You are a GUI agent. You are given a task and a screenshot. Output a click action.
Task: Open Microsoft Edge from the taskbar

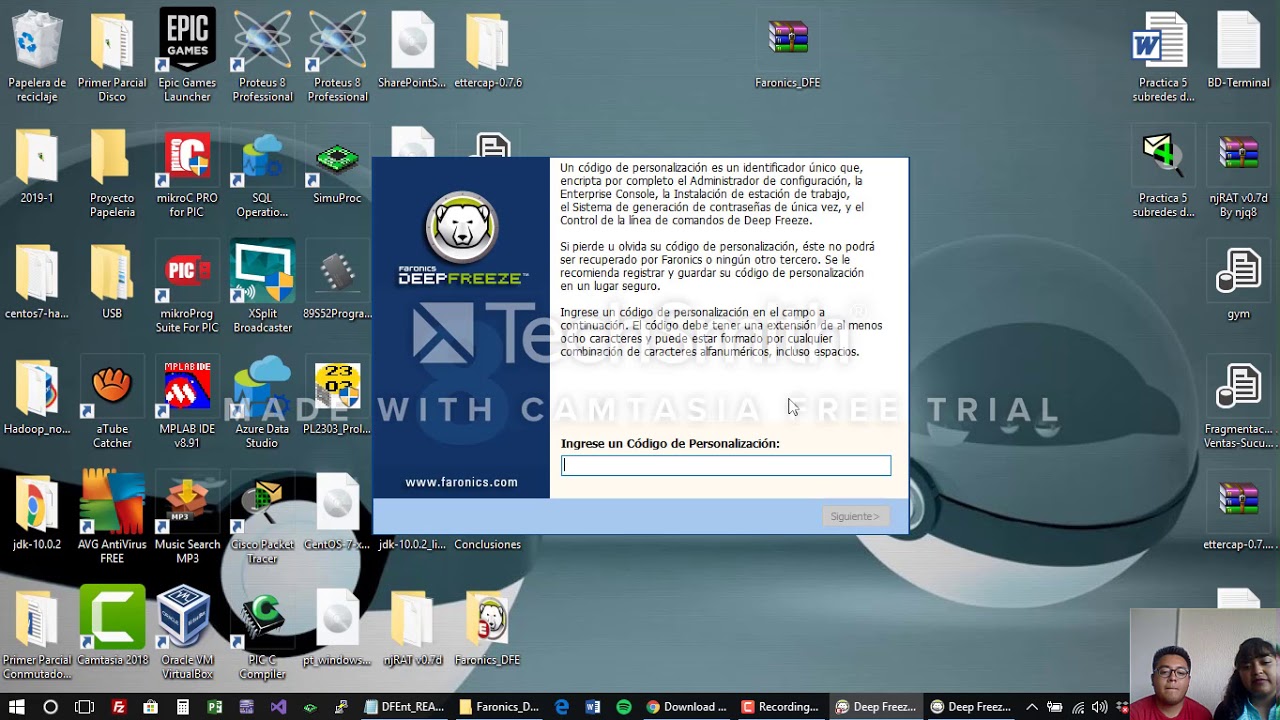pos(561,707)
